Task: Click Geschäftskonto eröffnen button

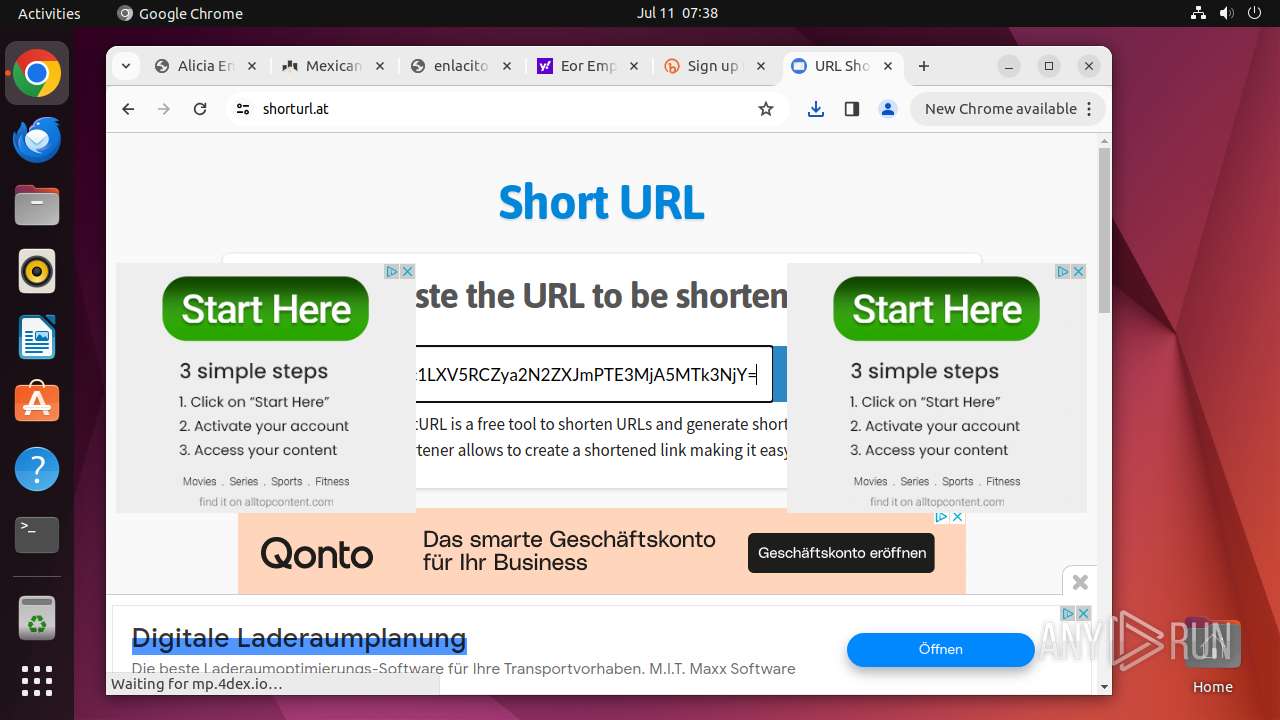Action: pyautogui.click(x=841, y=553)
